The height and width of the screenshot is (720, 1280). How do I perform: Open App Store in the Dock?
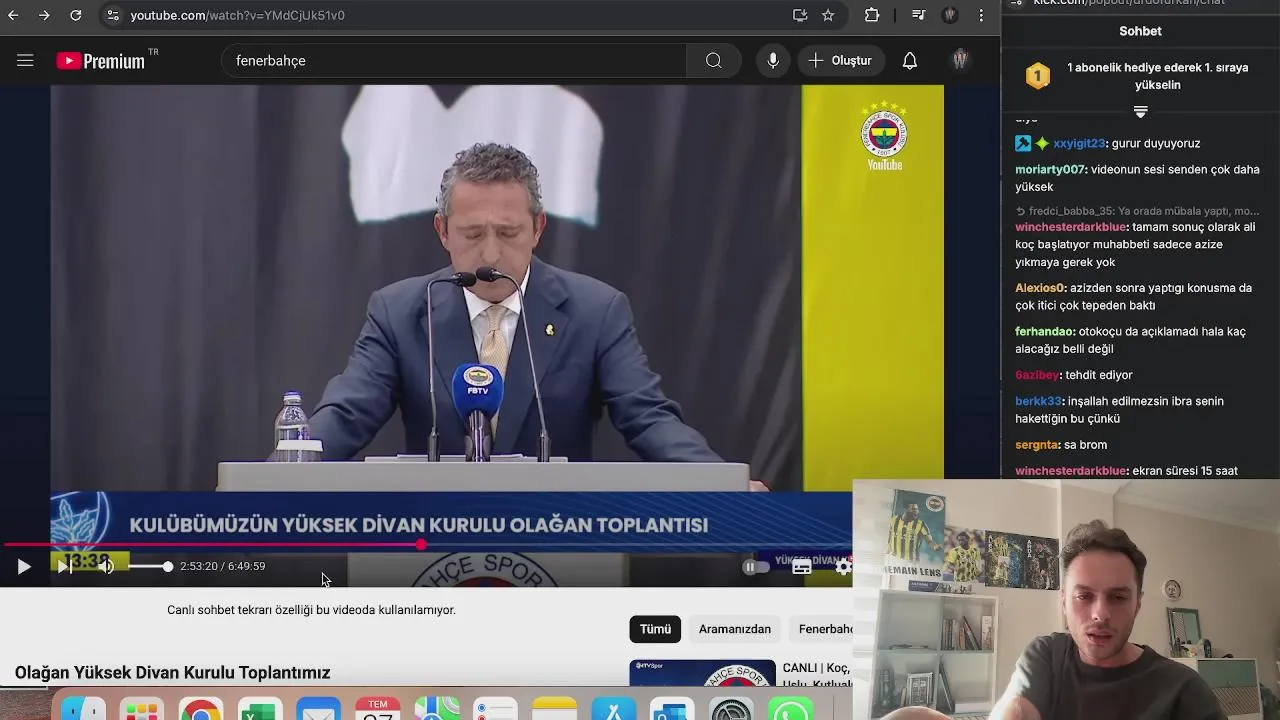pos(614,709)
